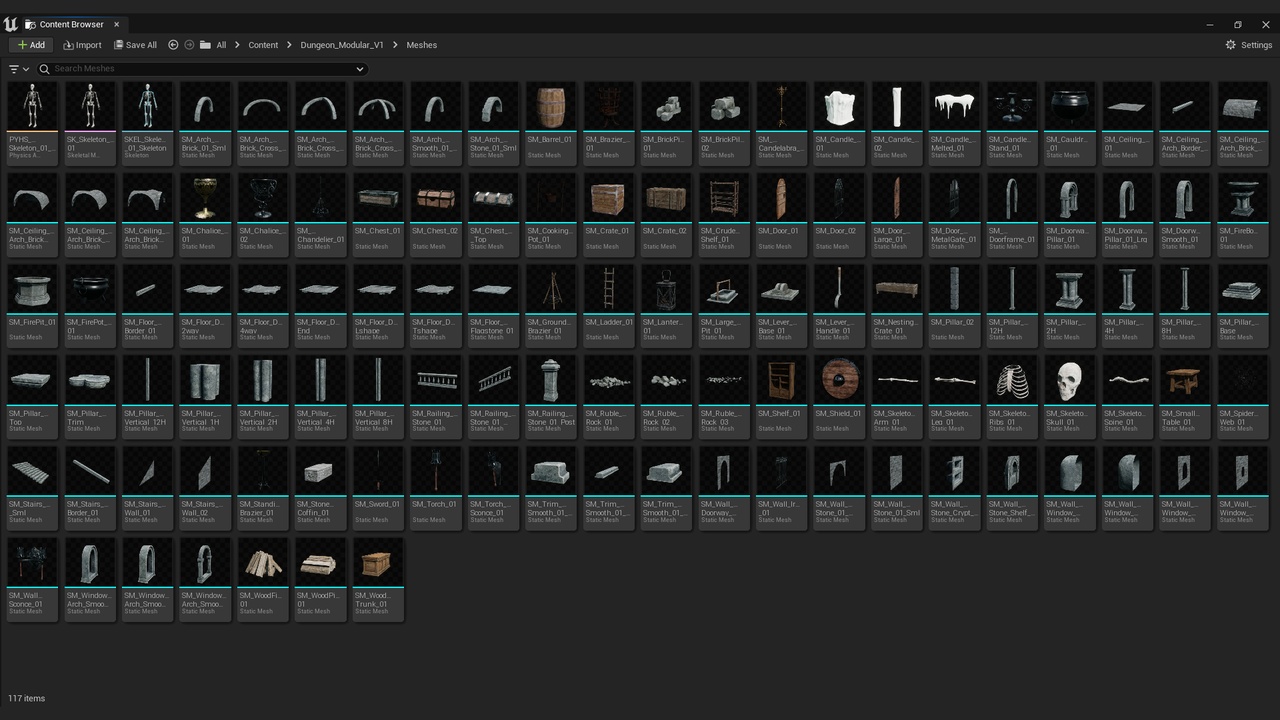Click Import in the toolbar
Viewport: 1280px width, 720px height.
click(82, 45)
